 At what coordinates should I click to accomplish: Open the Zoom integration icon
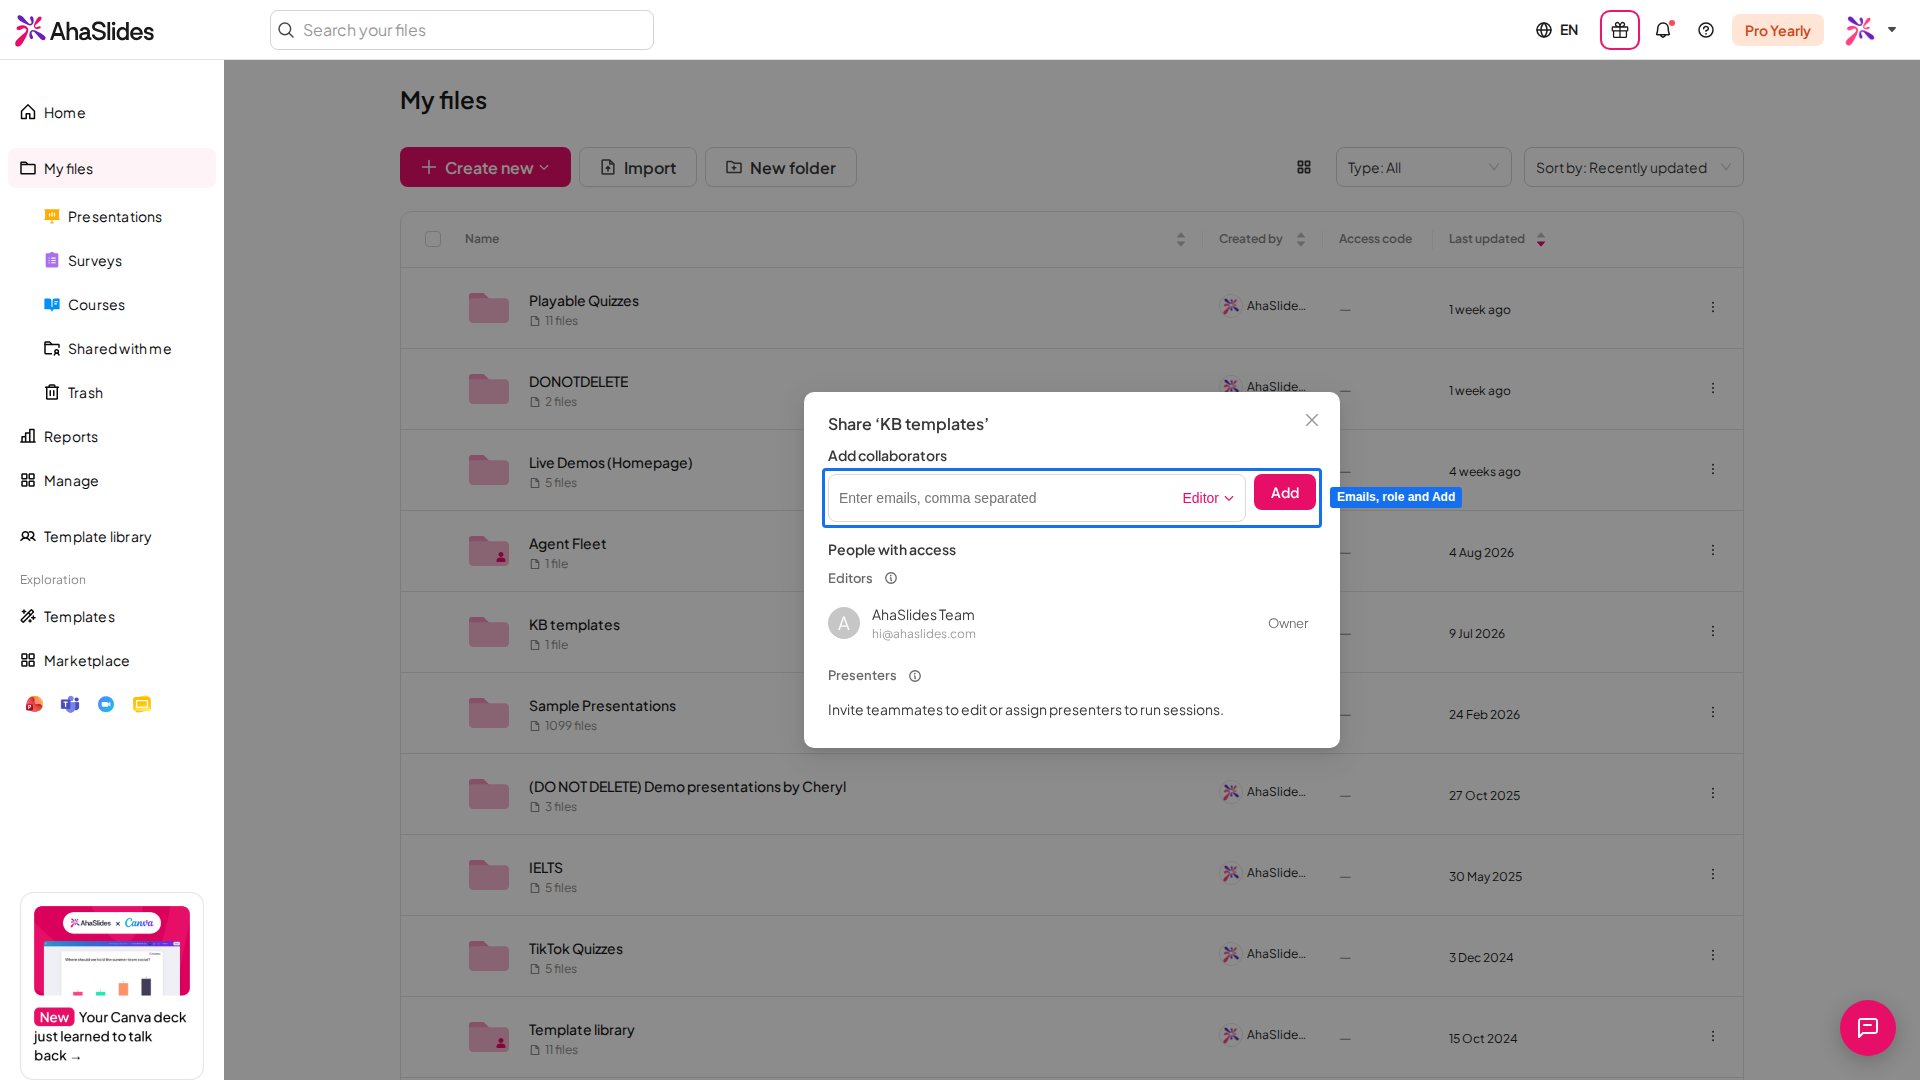click(x=106, y=704)
